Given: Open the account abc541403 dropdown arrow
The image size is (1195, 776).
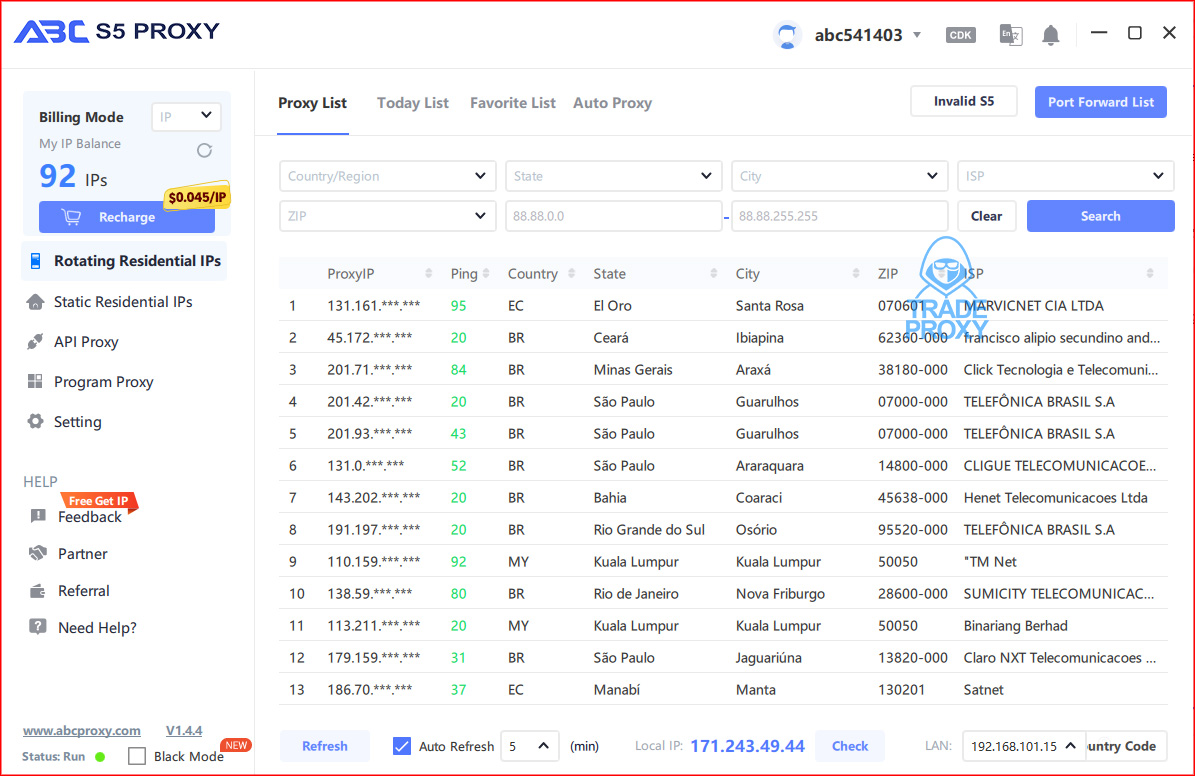Looking at the screenshot, I should pyautogui.click(x=917, y=35).
